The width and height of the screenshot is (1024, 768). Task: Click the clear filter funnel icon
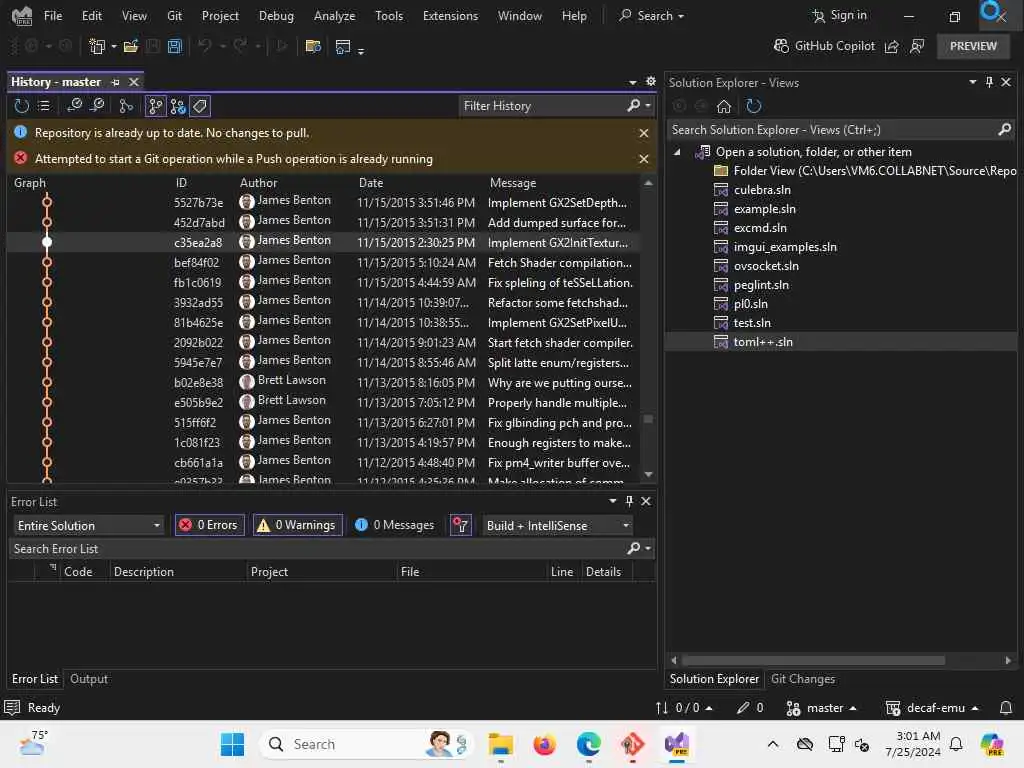pos(461,525)
